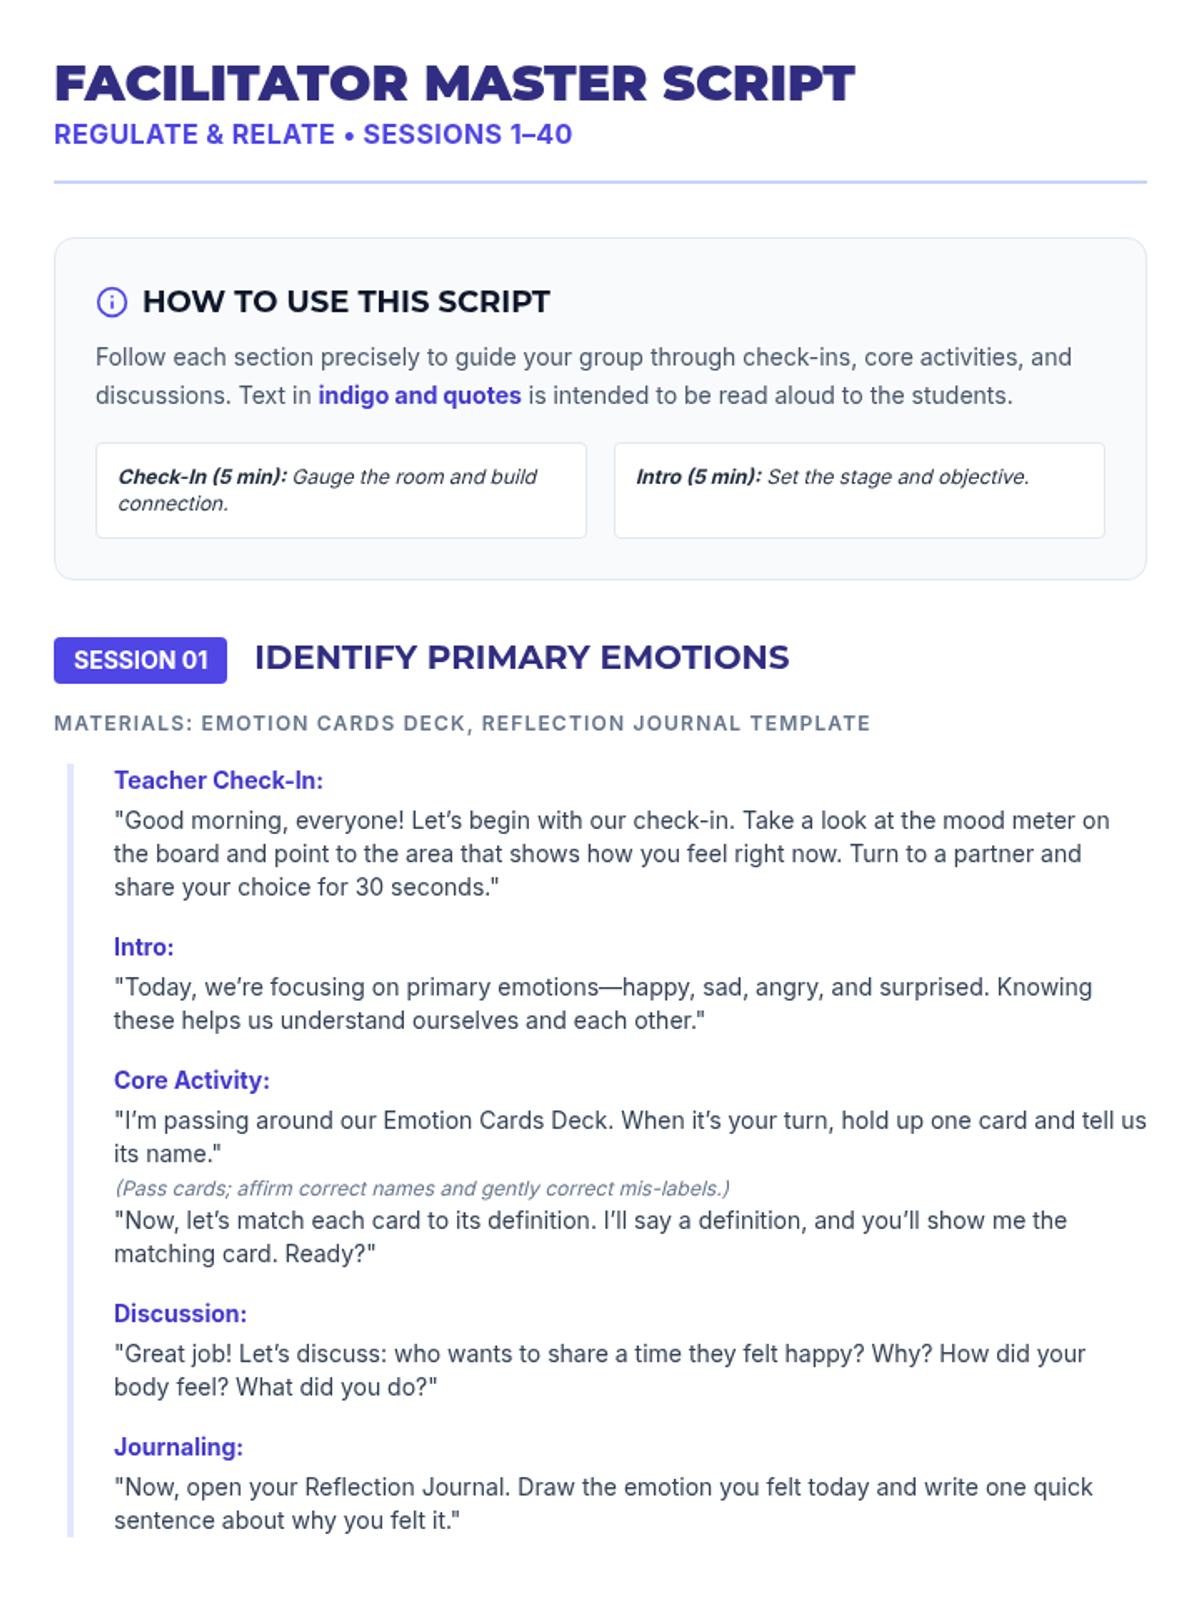Click the 'Core Activity:' section label

pyautogui.click(x=191, y=1081)
